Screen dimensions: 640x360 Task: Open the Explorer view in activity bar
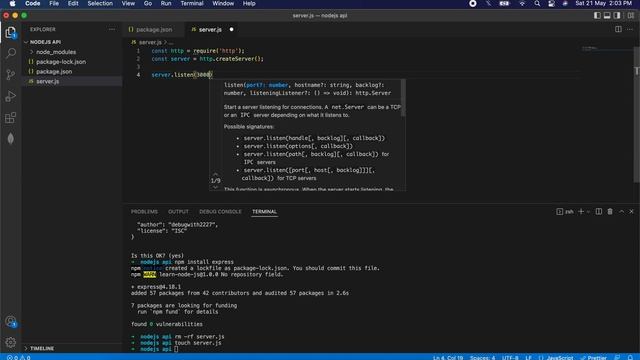click(x=11, y=32)
